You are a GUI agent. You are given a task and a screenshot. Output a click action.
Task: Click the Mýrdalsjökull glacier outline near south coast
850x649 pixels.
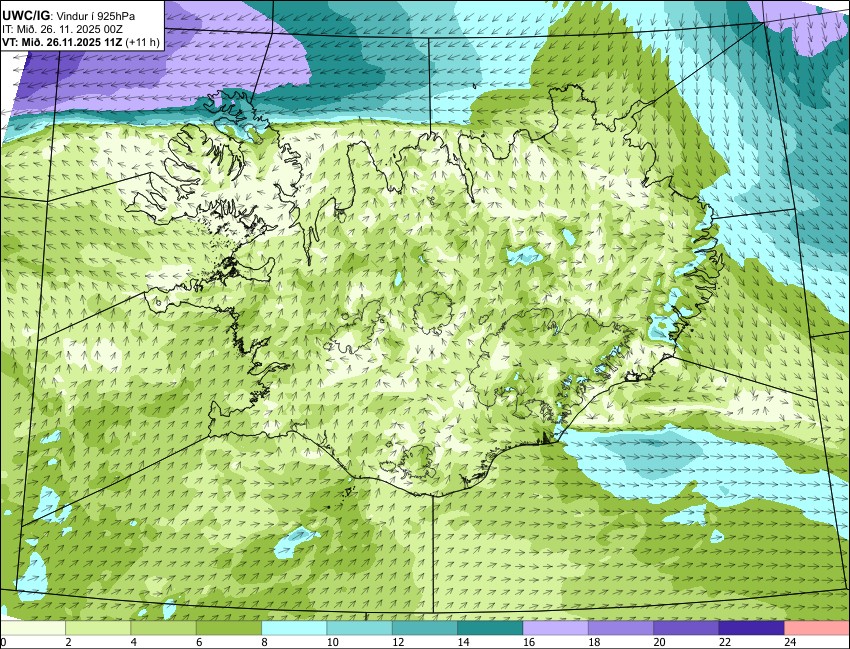[417, 460]
